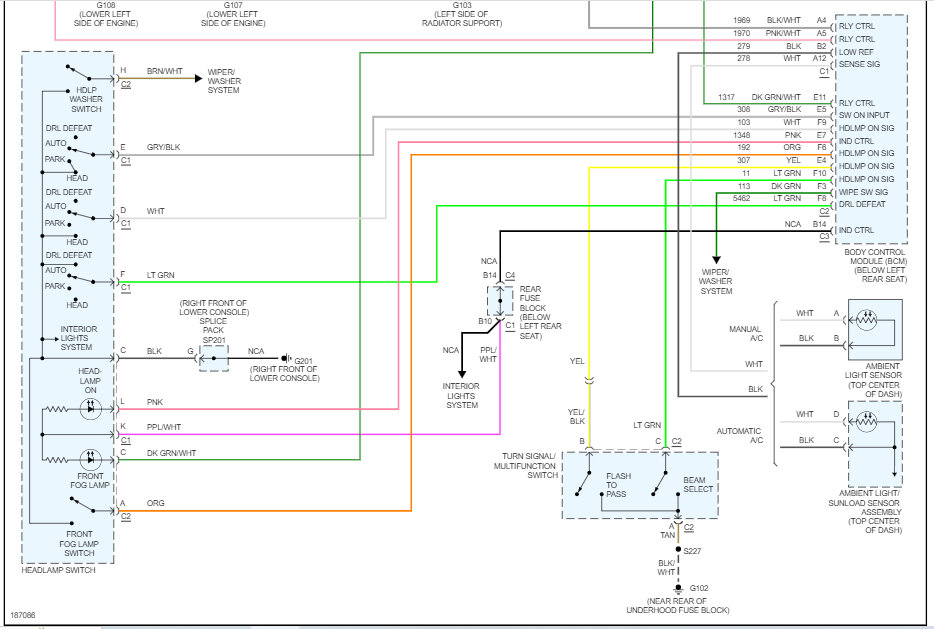Click the SW ON INPUT terminal label

point(864,115)
